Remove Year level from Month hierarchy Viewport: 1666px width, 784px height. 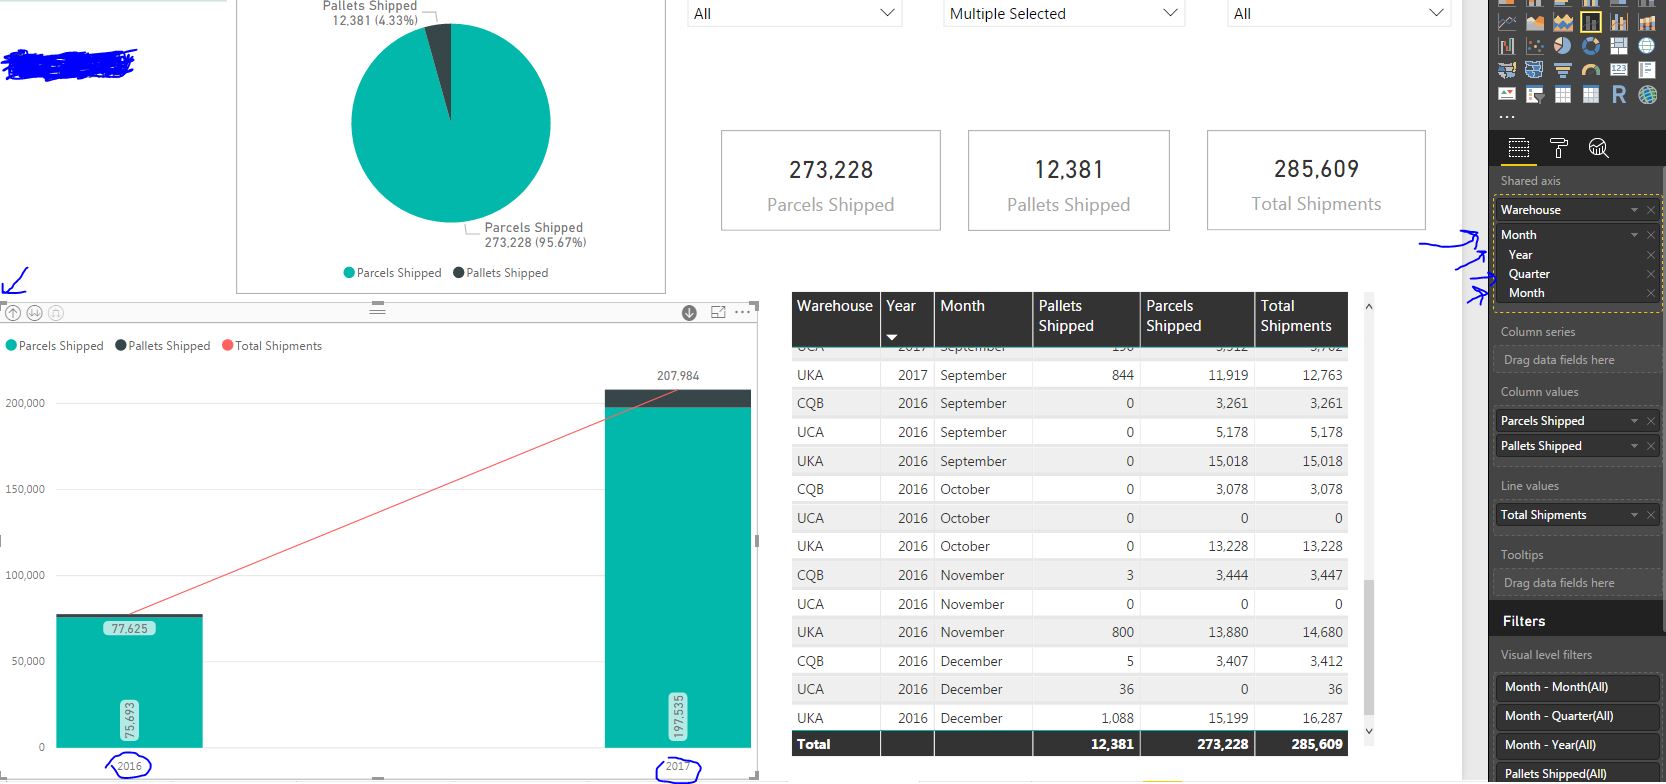tap(1650, 255)
